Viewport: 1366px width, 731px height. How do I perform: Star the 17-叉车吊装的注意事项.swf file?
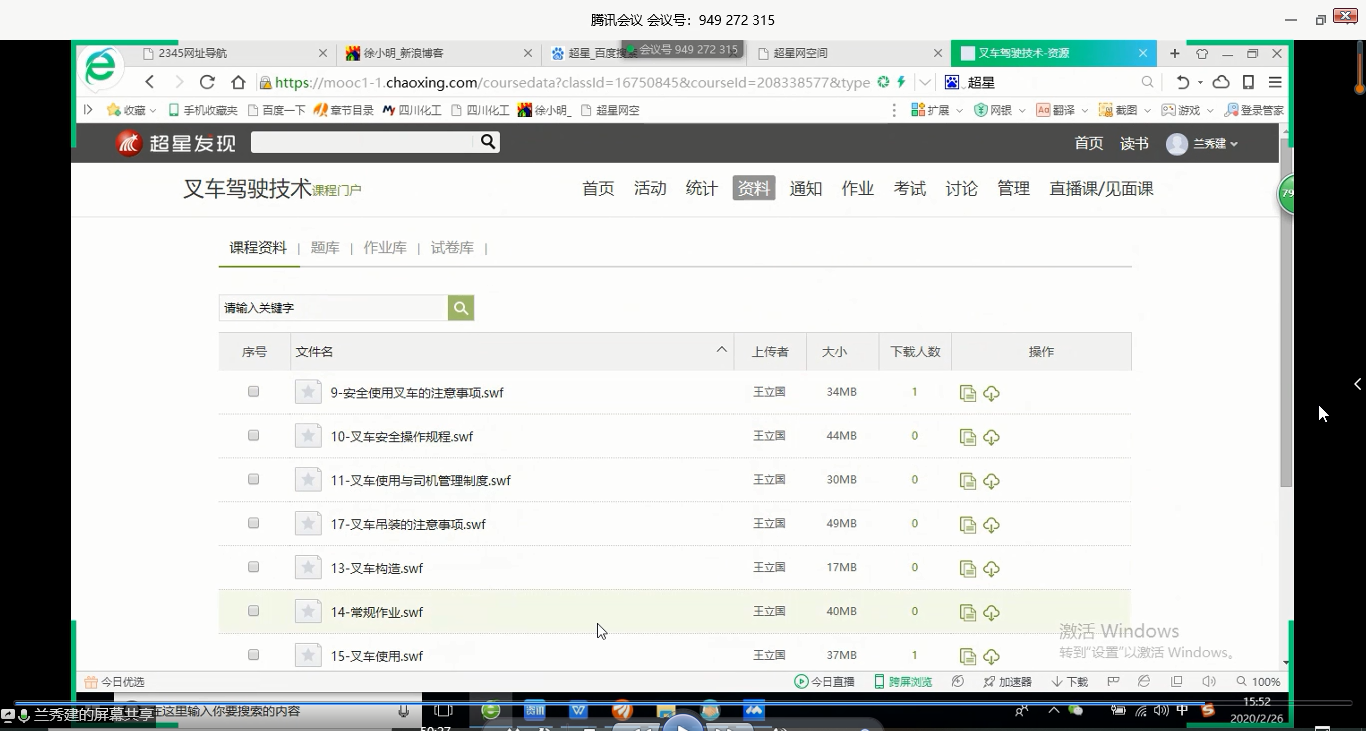(x=308, y=524)
